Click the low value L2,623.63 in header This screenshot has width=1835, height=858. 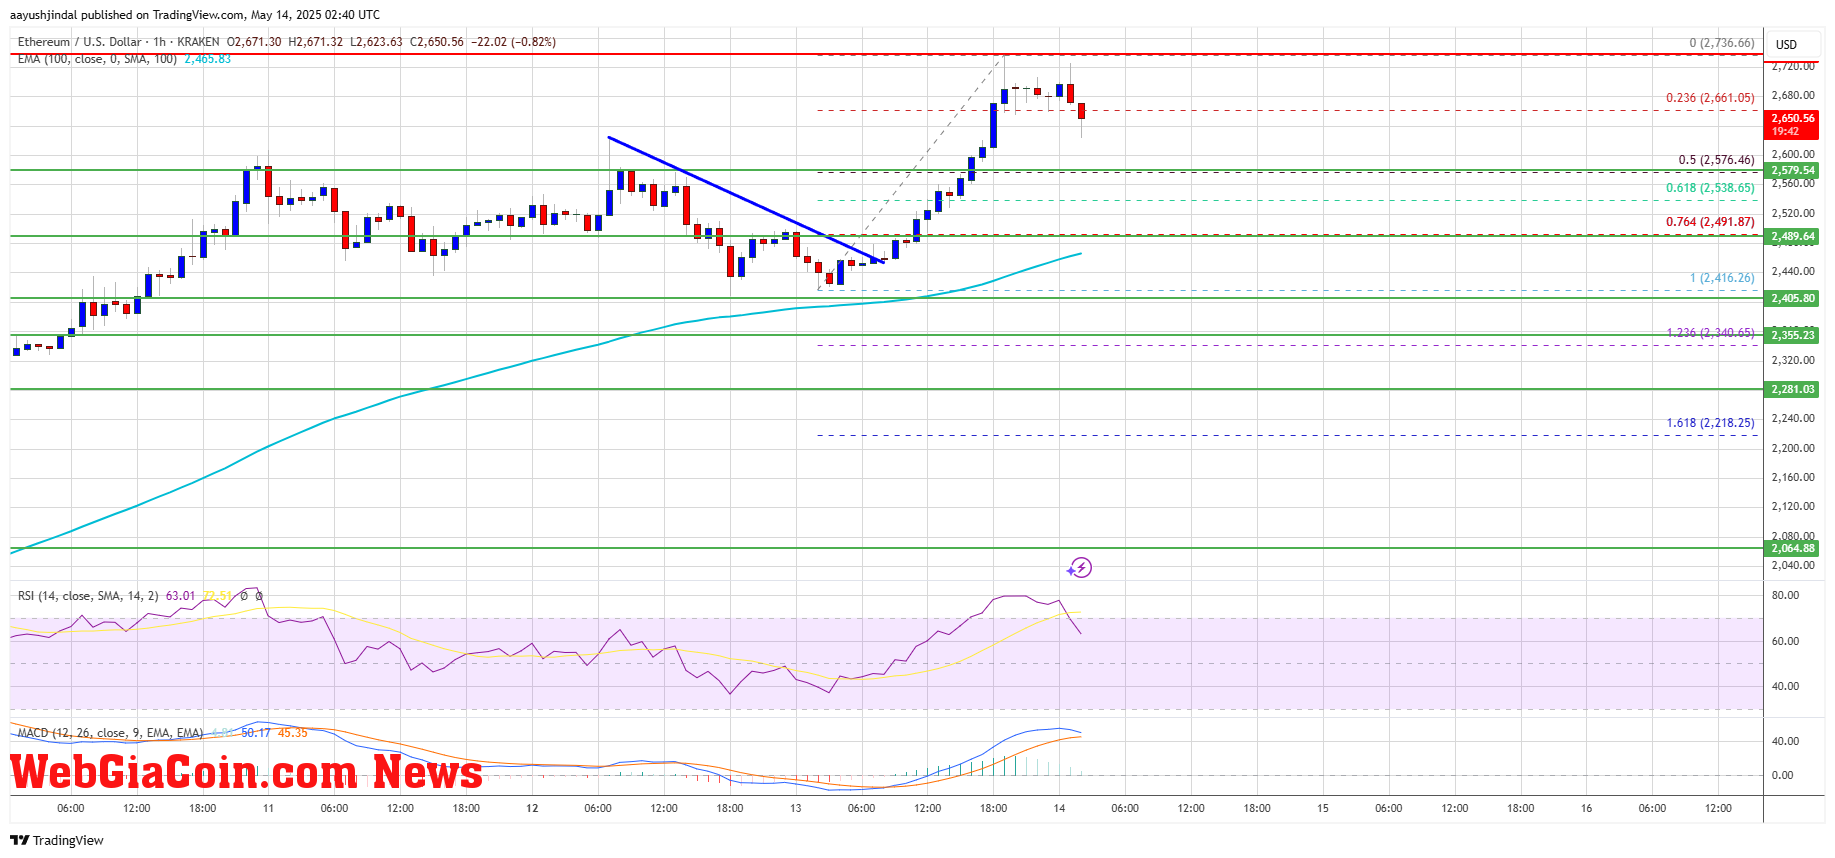coord(376,42)
